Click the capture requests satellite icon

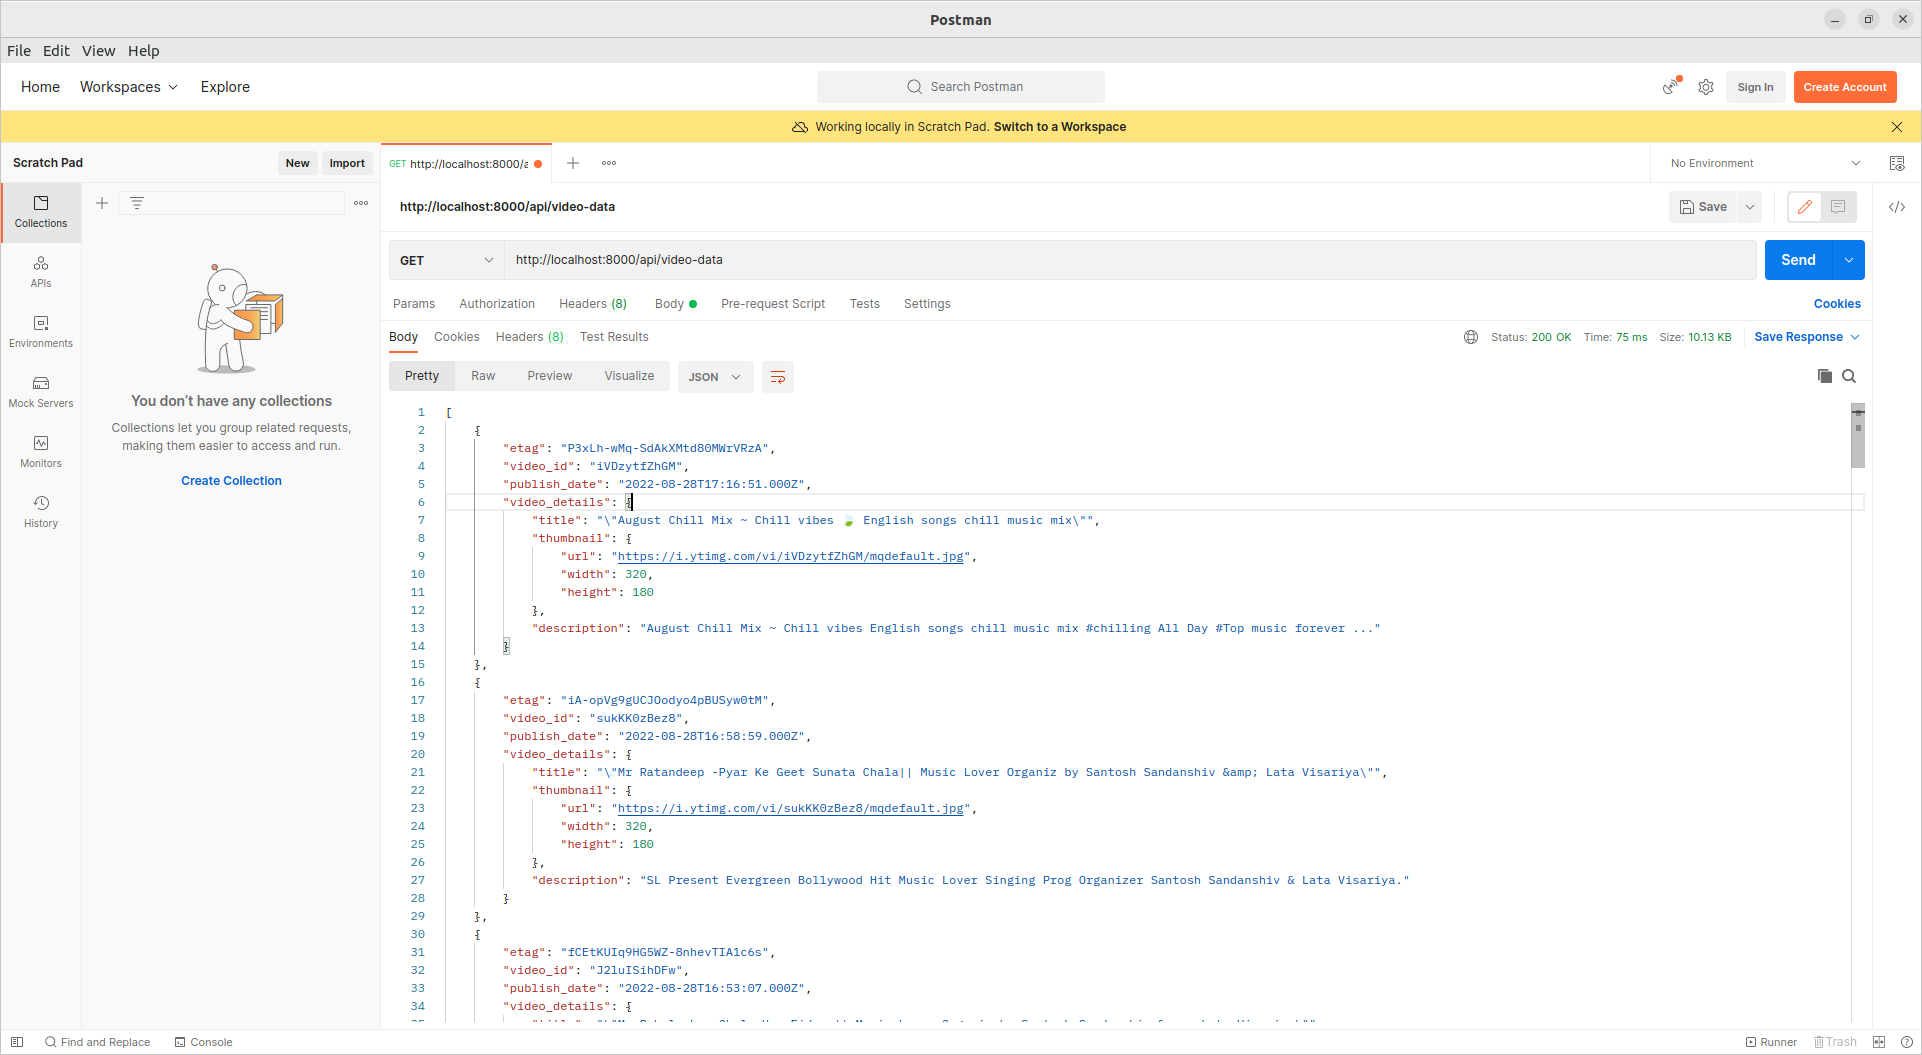(x=1671, y=87)
